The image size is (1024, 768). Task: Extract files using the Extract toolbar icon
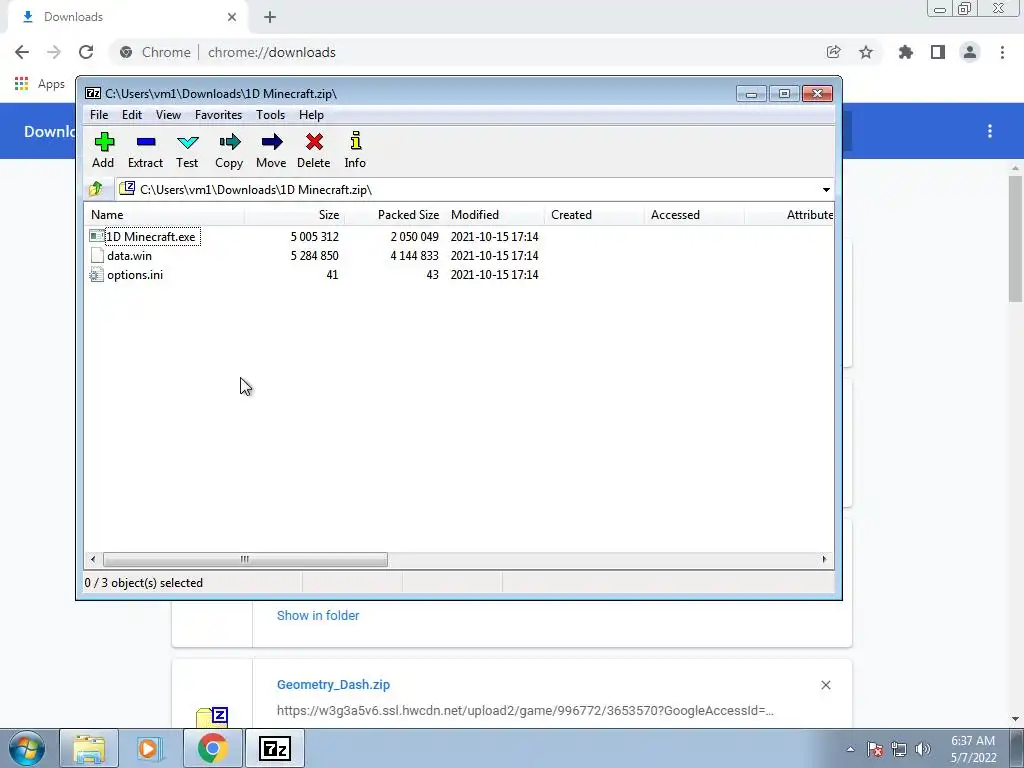pyautogui.click(x=145, y=142)
